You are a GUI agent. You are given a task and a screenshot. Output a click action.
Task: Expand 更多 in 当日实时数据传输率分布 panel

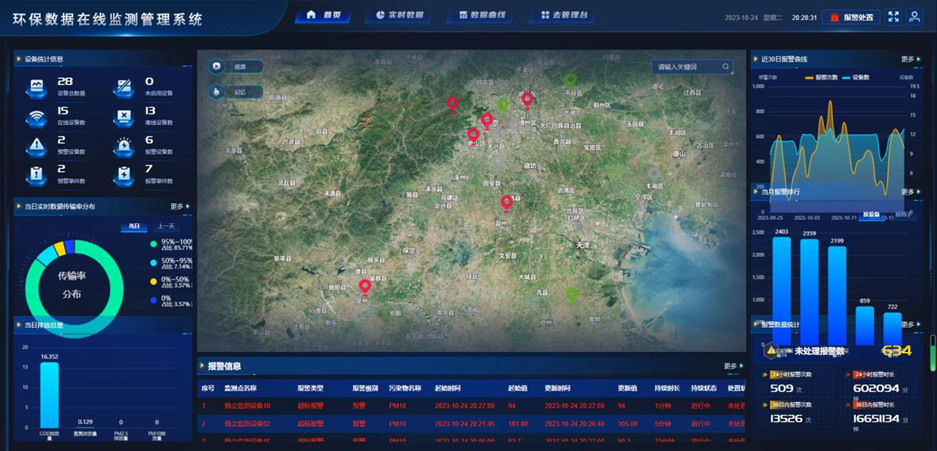pos(180,207)
